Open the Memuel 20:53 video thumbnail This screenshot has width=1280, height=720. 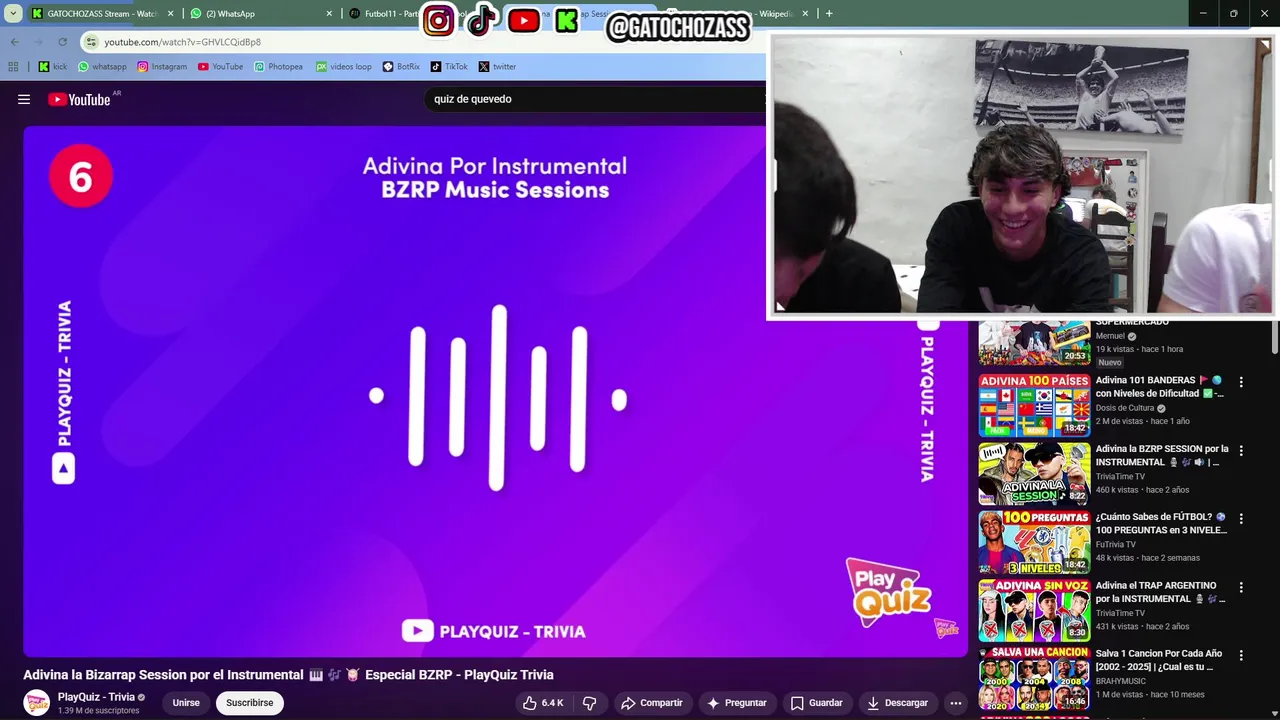[1034, 343]
